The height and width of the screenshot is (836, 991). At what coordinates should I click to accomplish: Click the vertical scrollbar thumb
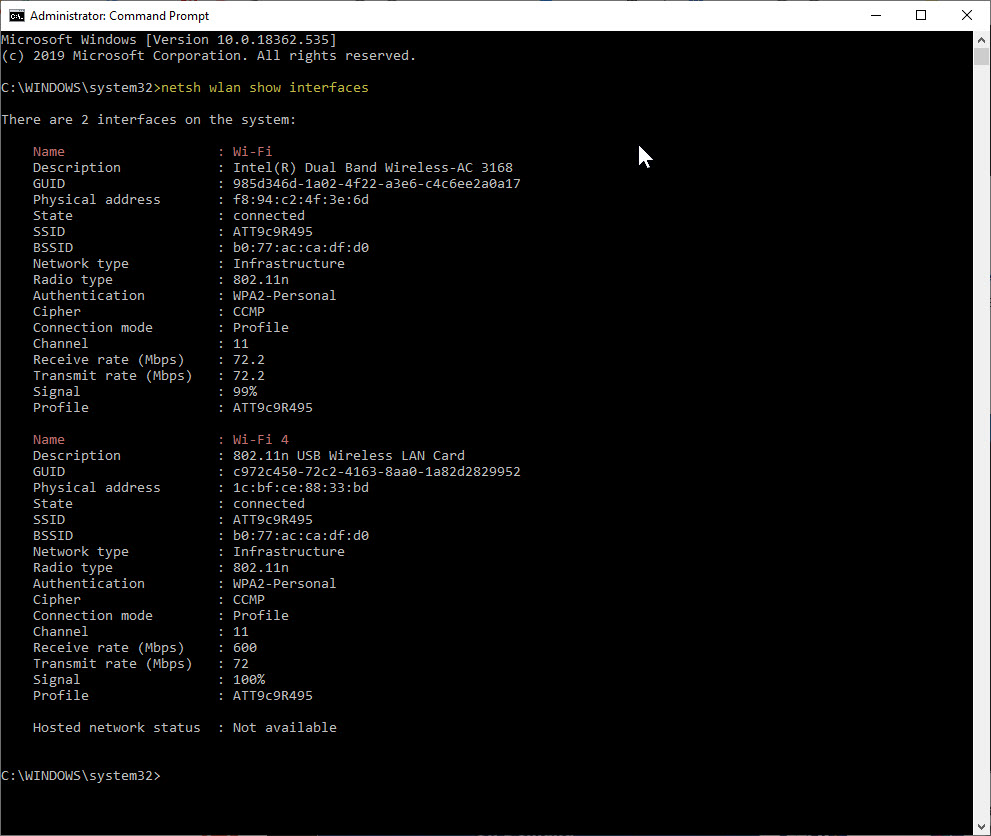tap(981, 56)
